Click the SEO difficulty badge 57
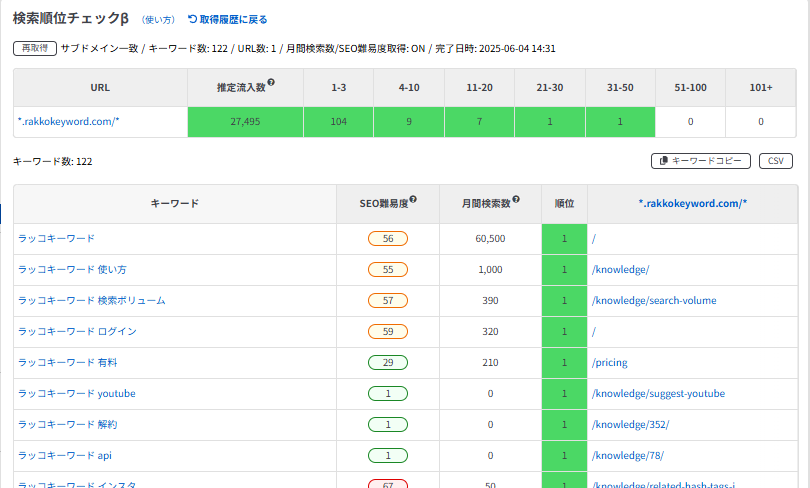 (x=388, y=301)
